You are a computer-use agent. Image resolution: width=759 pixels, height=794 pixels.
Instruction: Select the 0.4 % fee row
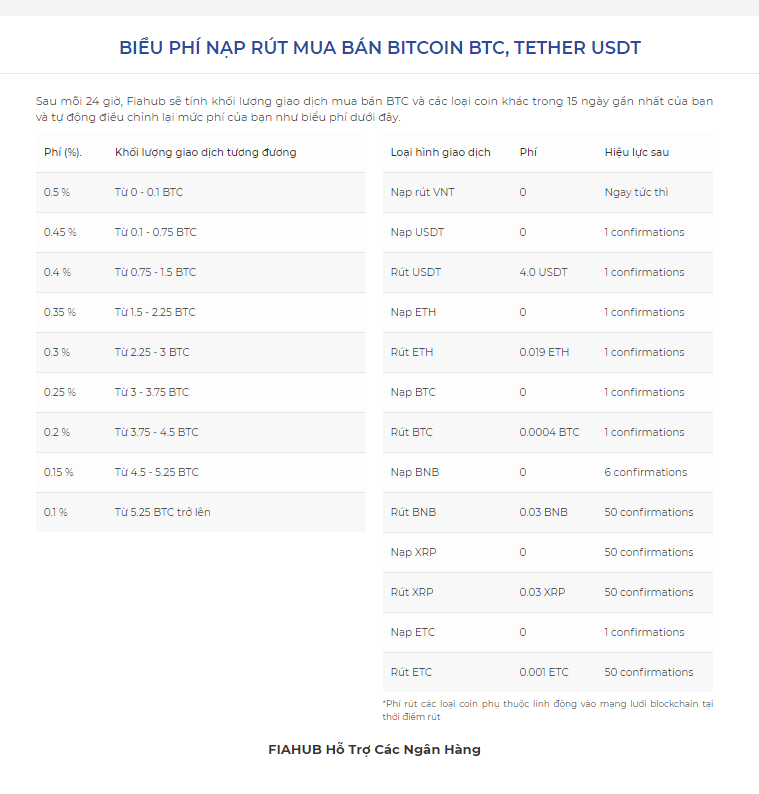point(201,272)
